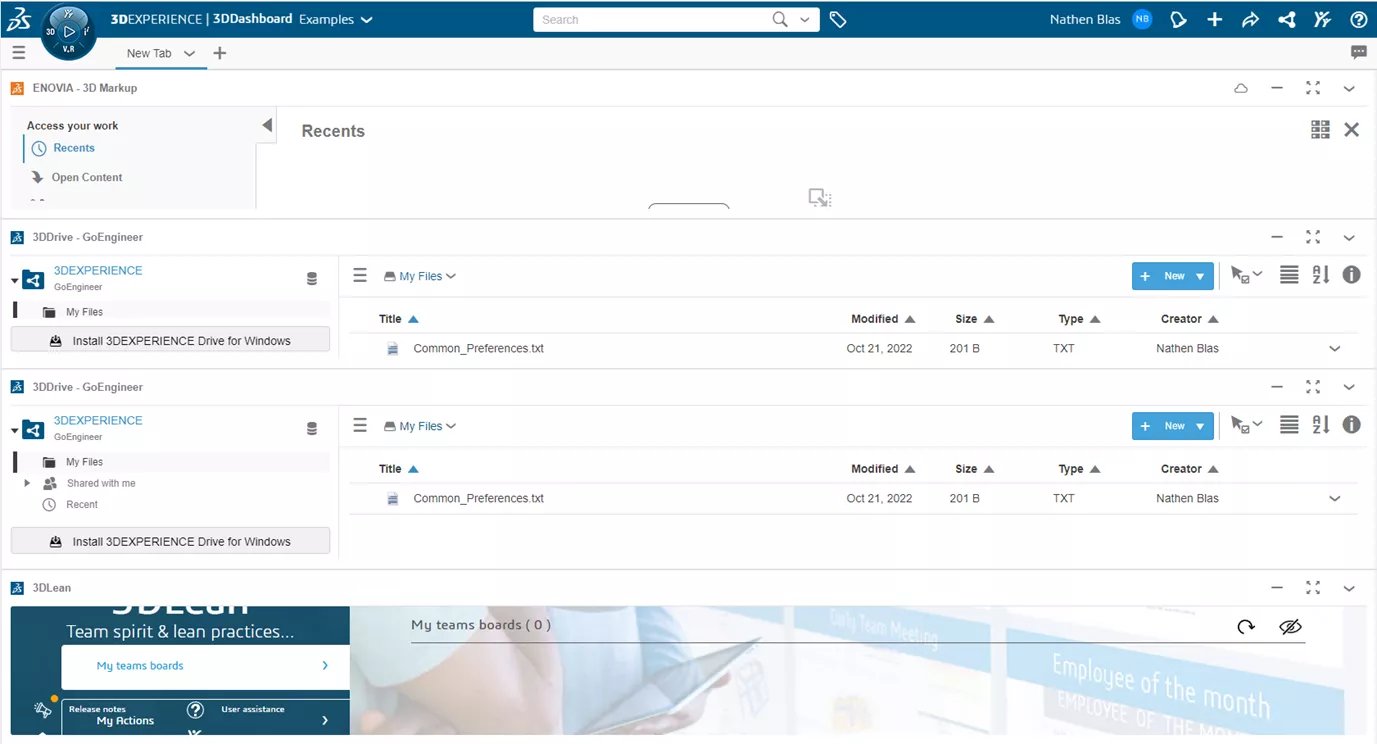Image resolution: width=1377 pixels, height=744 pixels.
Task: Select Recents under Access your work
Action: coord(74,148)
